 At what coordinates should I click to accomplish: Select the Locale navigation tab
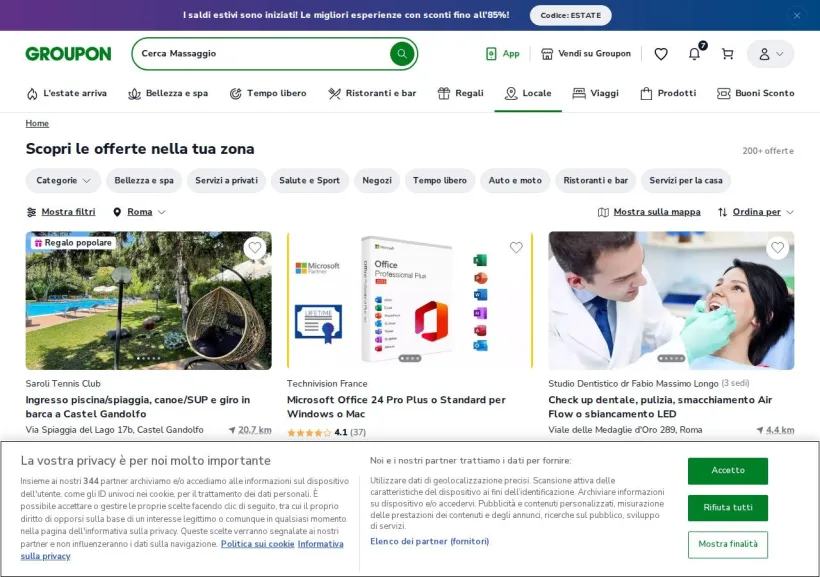click(x=528, y=93)
